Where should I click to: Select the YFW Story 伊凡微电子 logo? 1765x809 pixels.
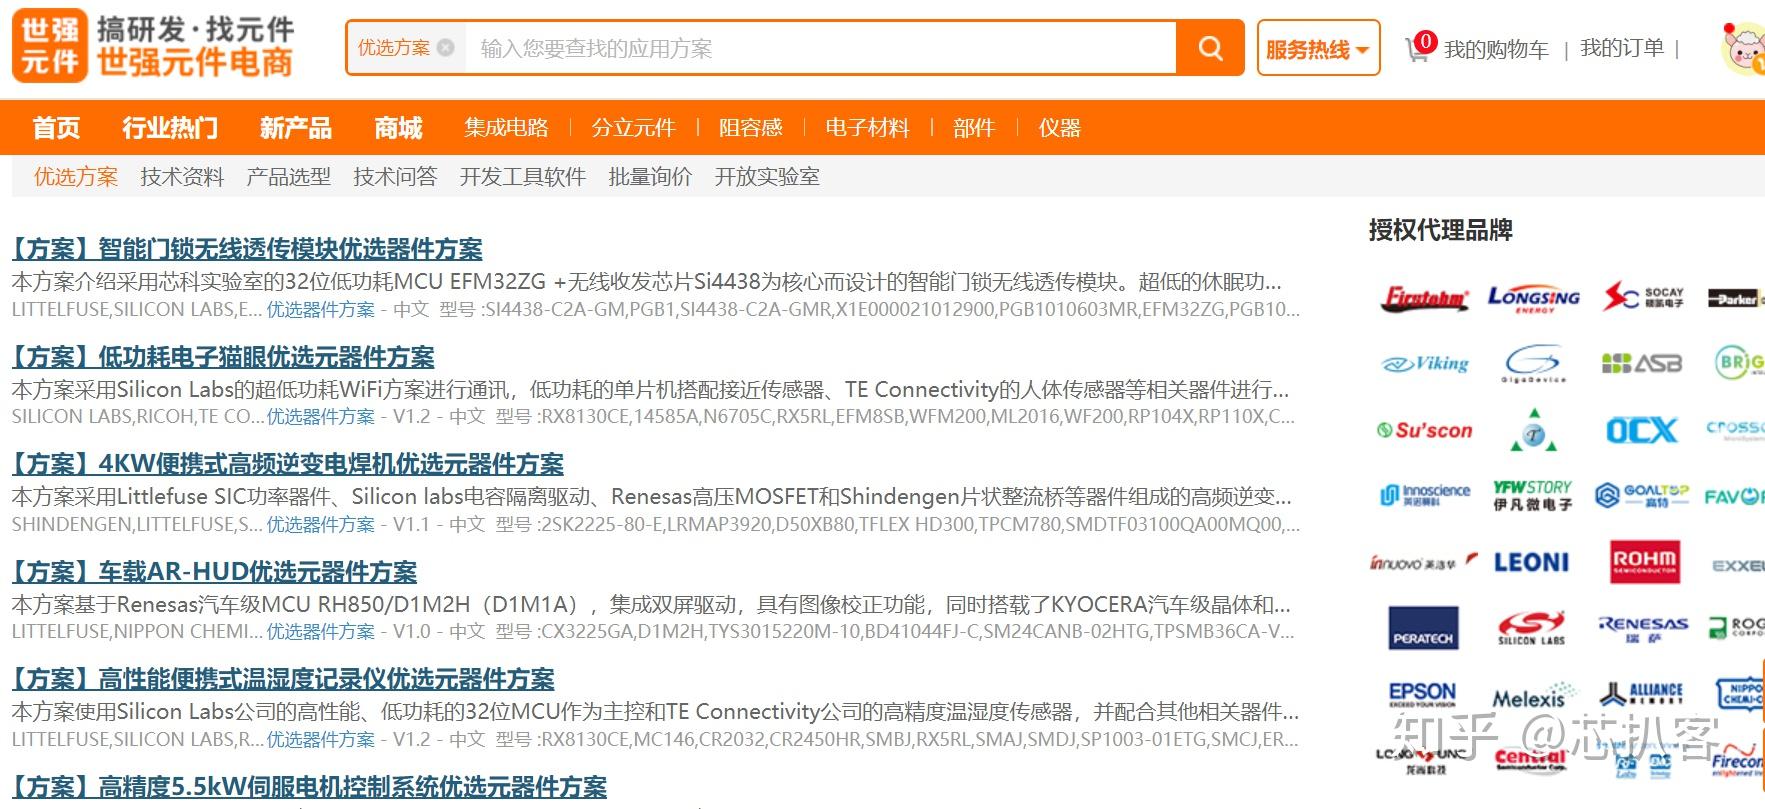tap(1533, 495)
